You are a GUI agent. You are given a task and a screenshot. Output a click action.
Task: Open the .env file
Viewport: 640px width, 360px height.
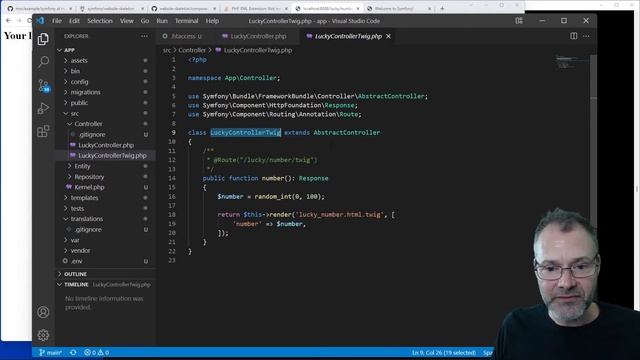pyautogui.click(x=105, y=261)
